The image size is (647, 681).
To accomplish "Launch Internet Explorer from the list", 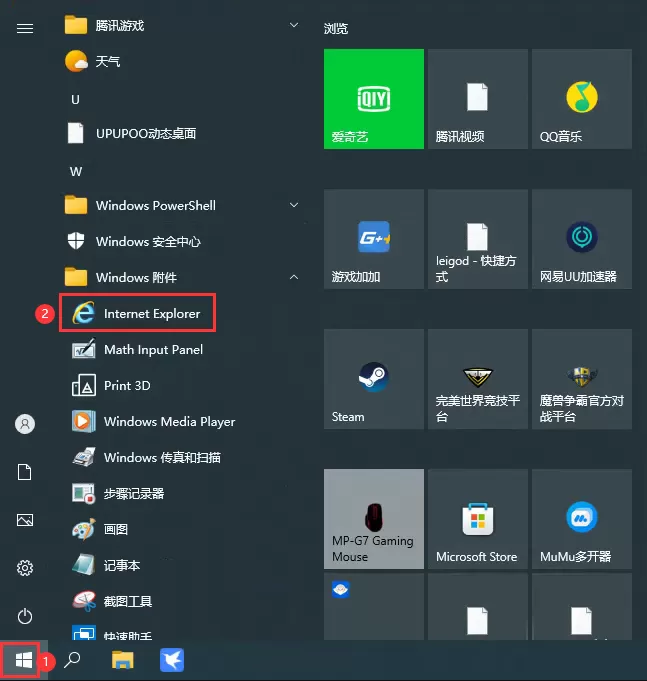I will tap(137, 313).
